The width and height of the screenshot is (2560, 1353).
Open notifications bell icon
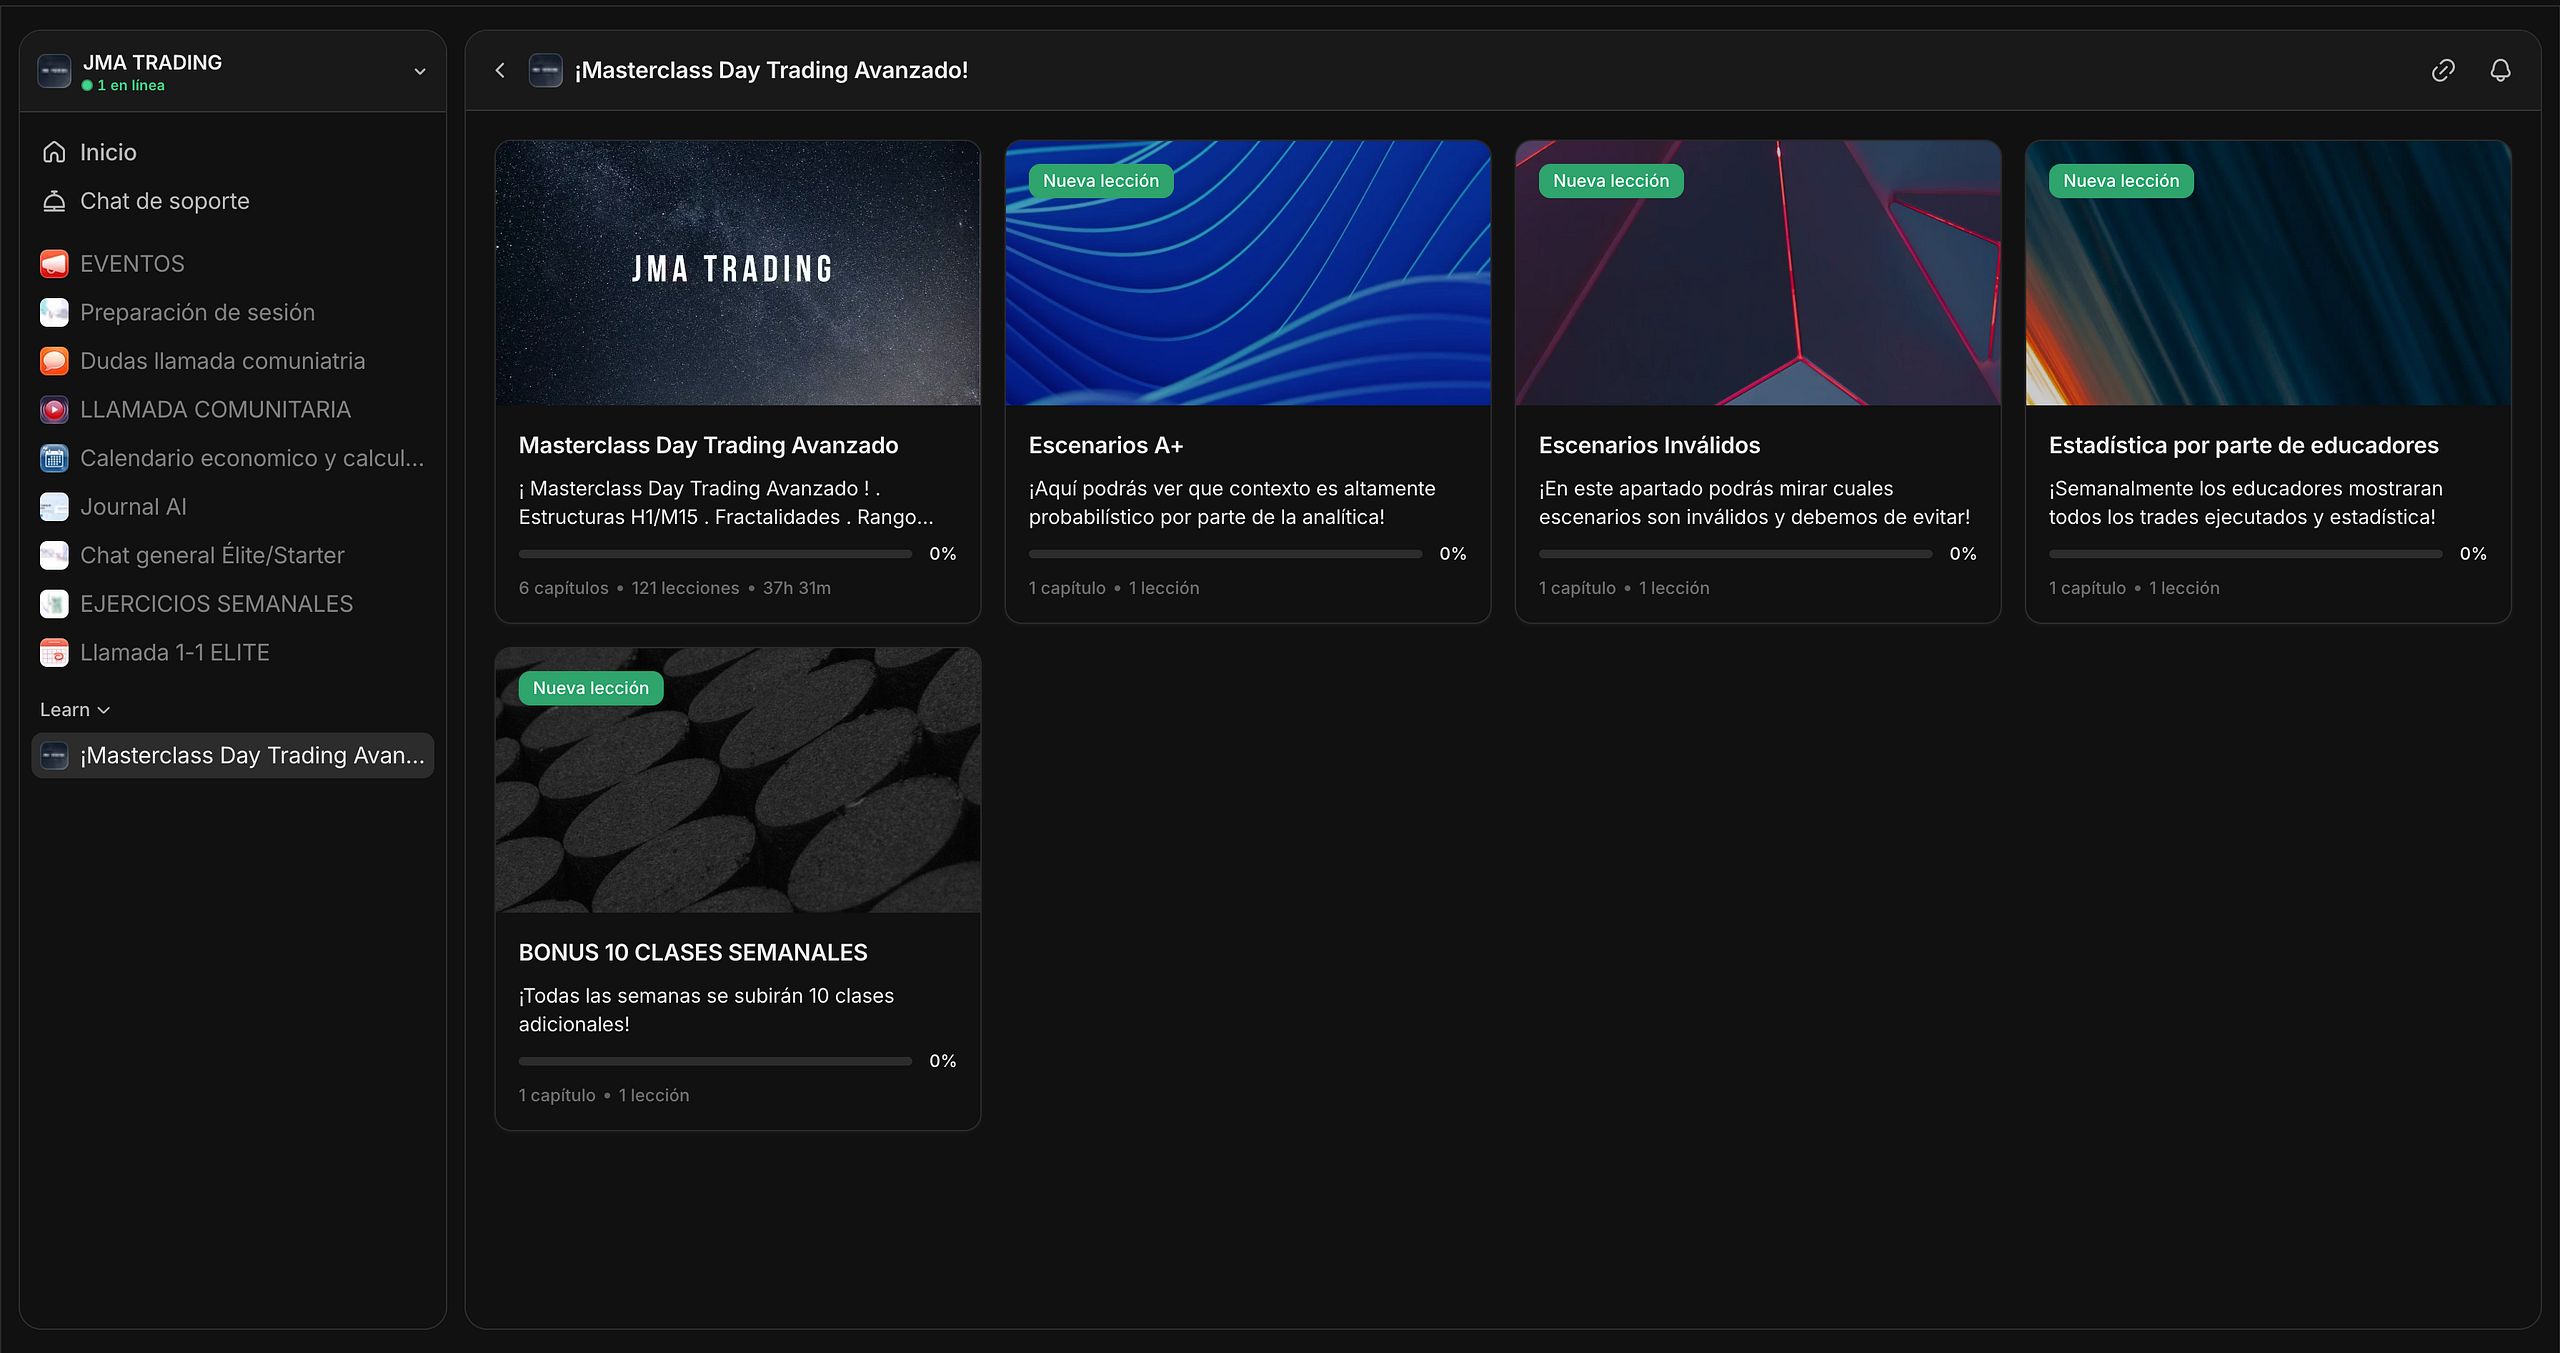(x=2500, y=70)
